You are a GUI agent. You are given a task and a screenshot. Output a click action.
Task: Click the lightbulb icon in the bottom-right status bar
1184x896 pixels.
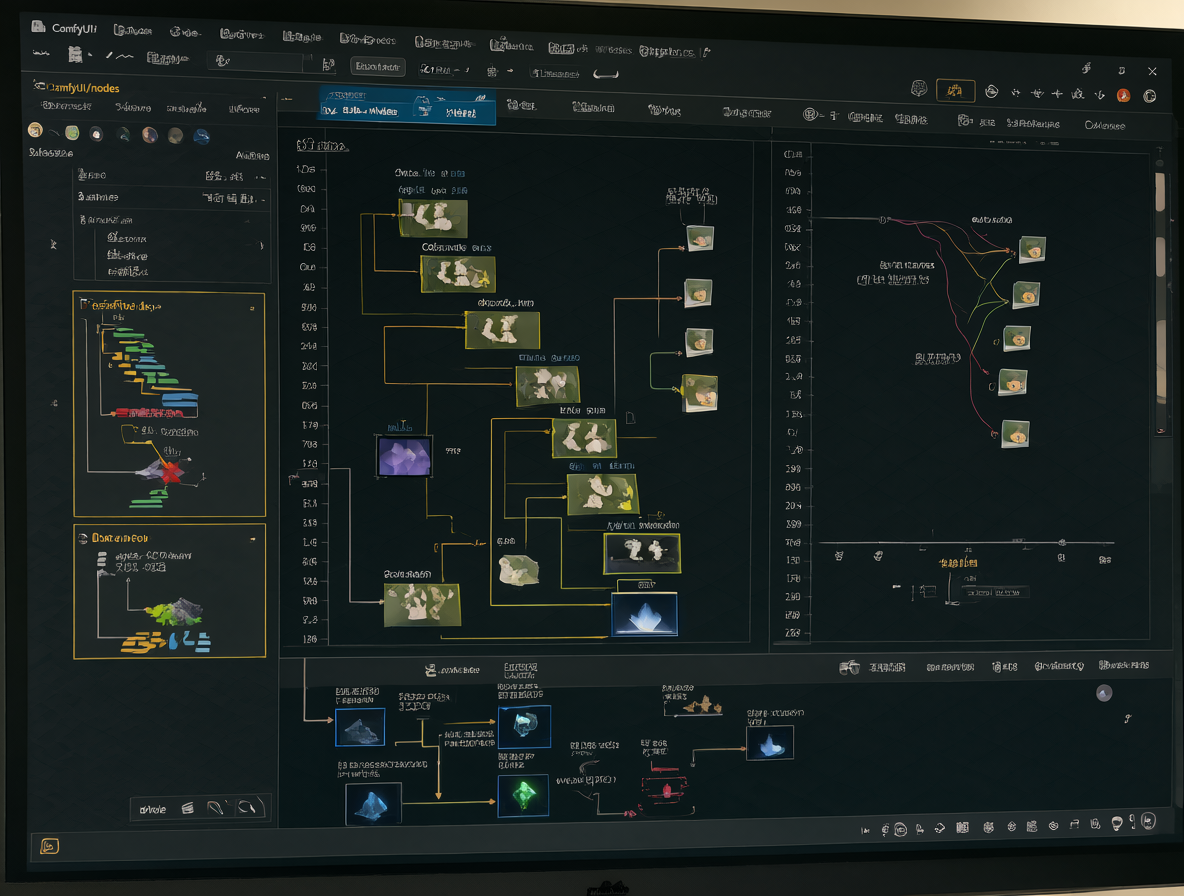click(x=1117, y=824)
